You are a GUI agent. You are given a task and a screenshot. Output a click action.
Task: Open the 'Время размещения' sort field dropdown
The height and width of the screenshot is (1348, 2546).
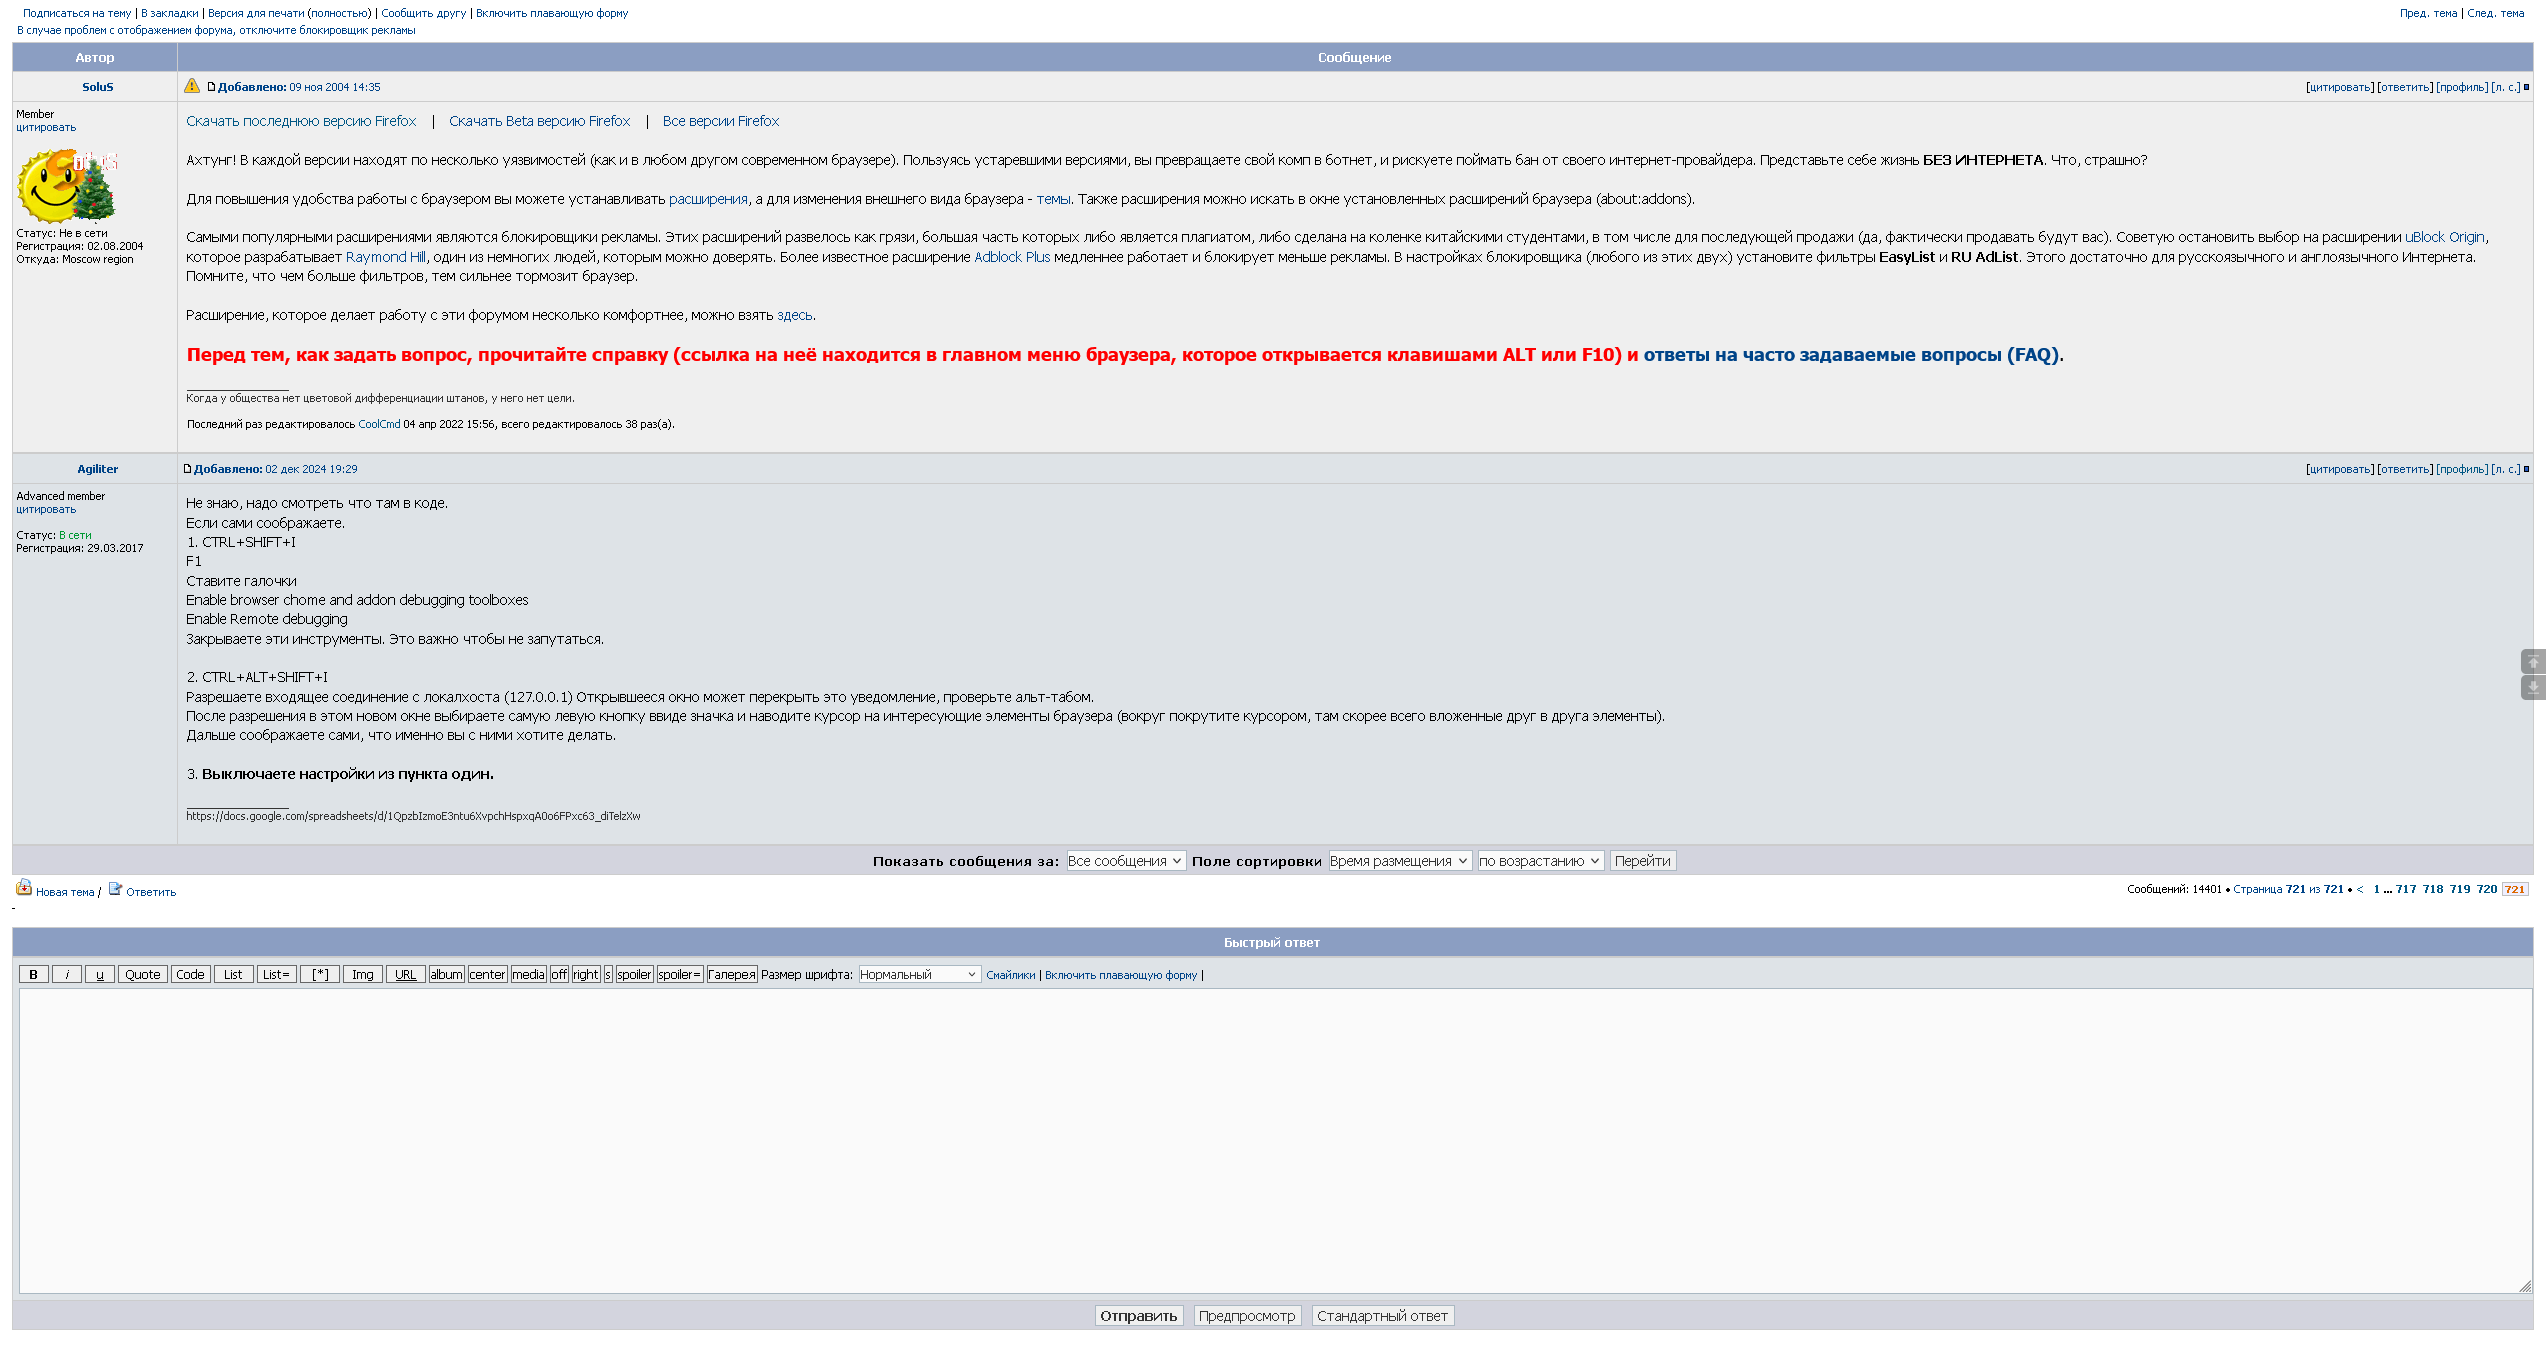click(x=1399, y=861)
